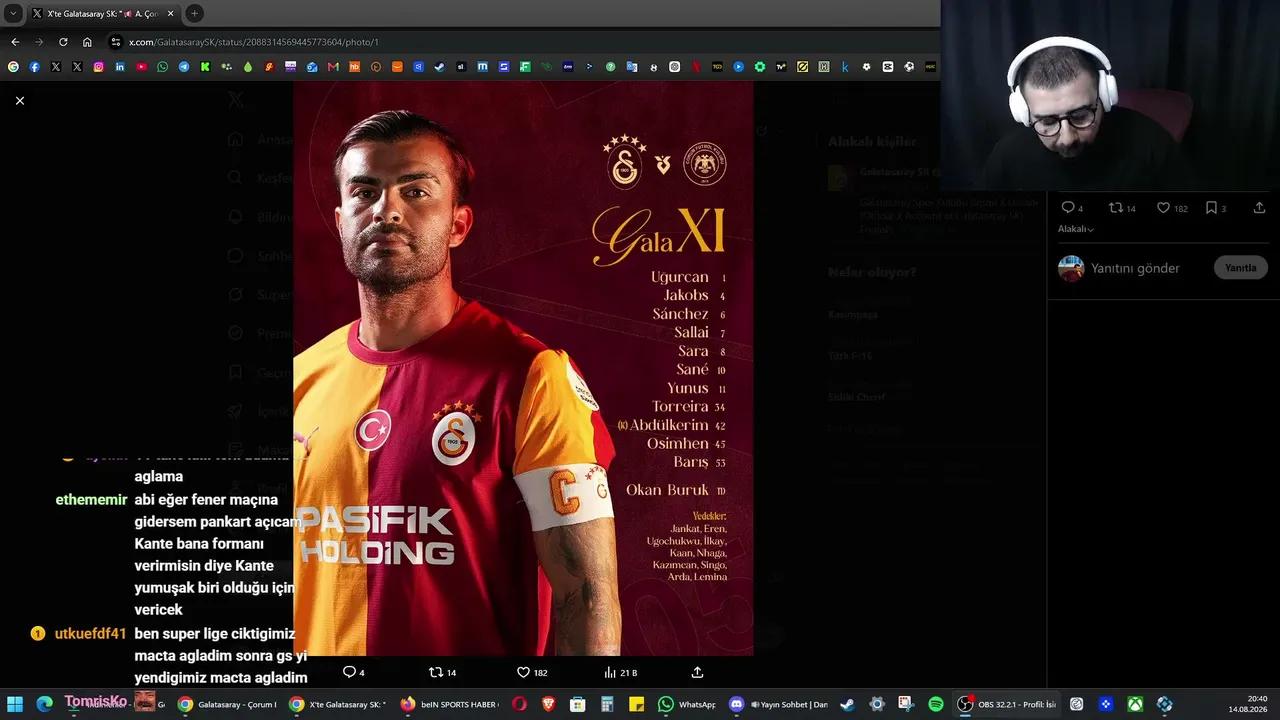Reload the current page
1280x720 pixels.
click(63, 42)
